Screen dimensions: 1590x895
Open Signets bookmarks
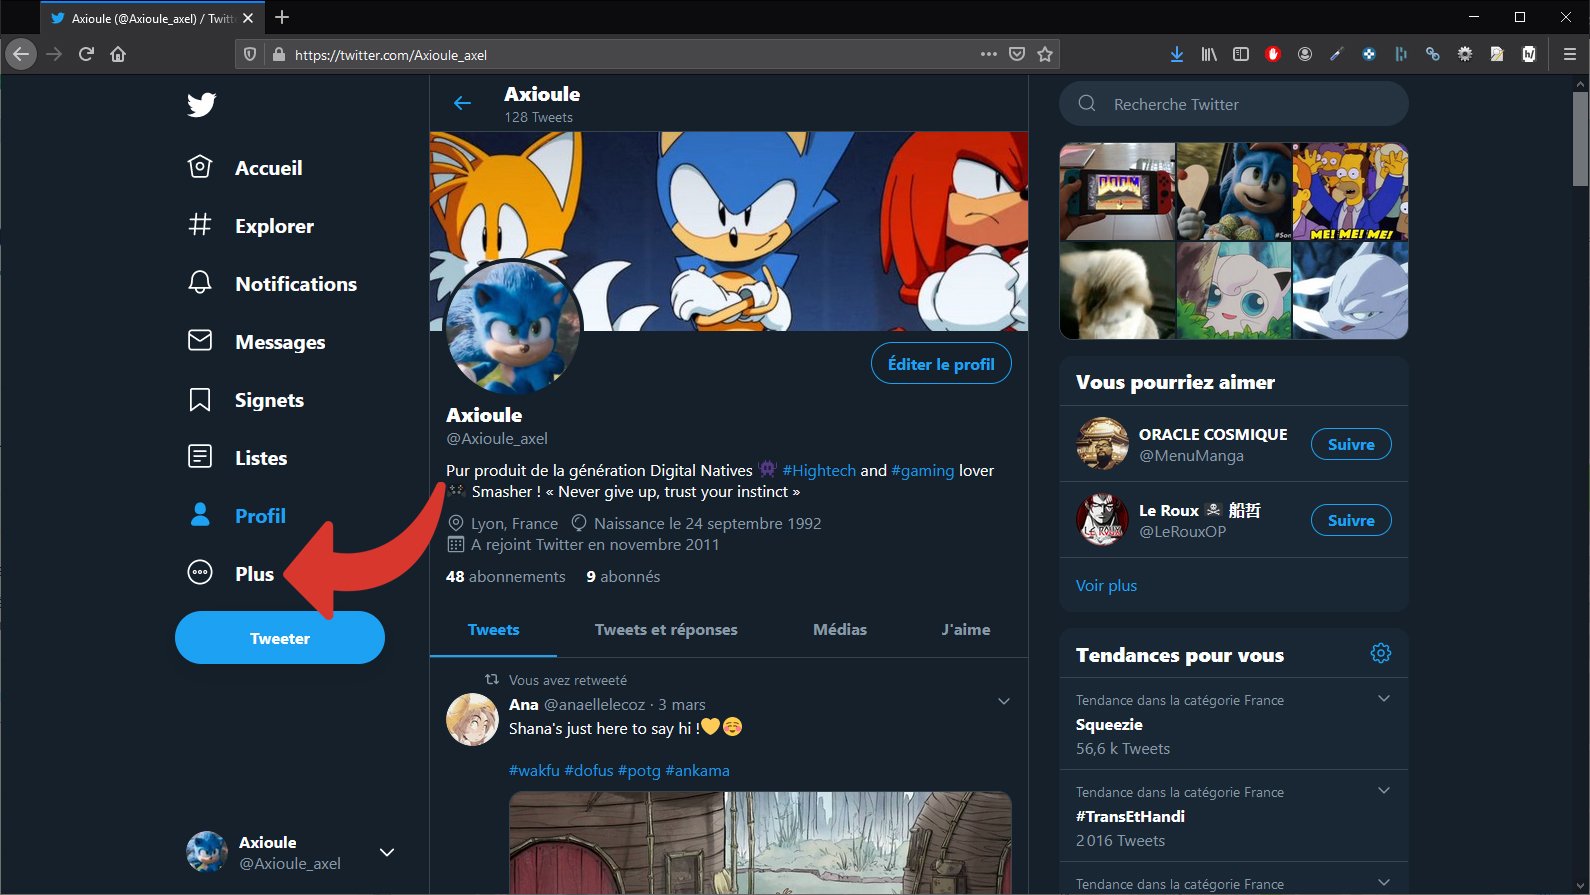pyautogui.click(x=246, y=400)
